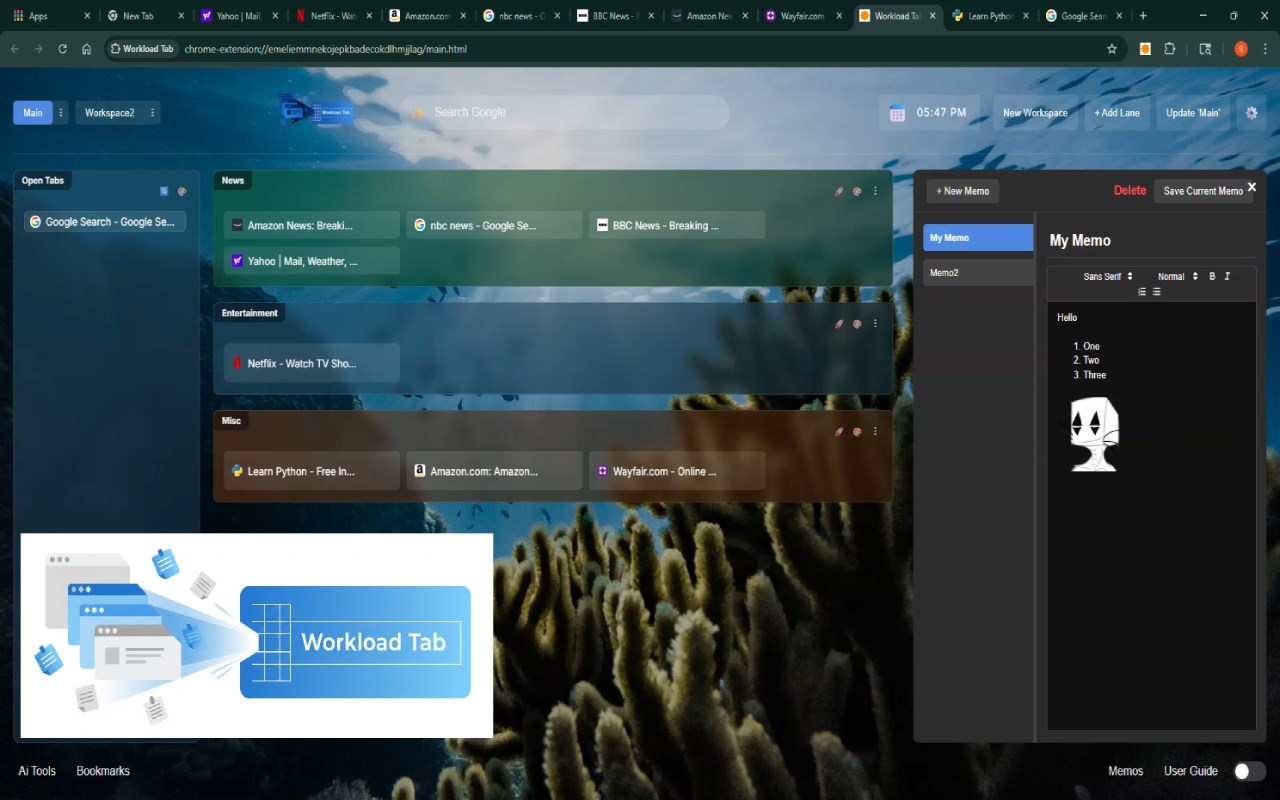Click the Chrome side panel icon
This screenshot has width=1280, height=800.
click(1205, 49)
